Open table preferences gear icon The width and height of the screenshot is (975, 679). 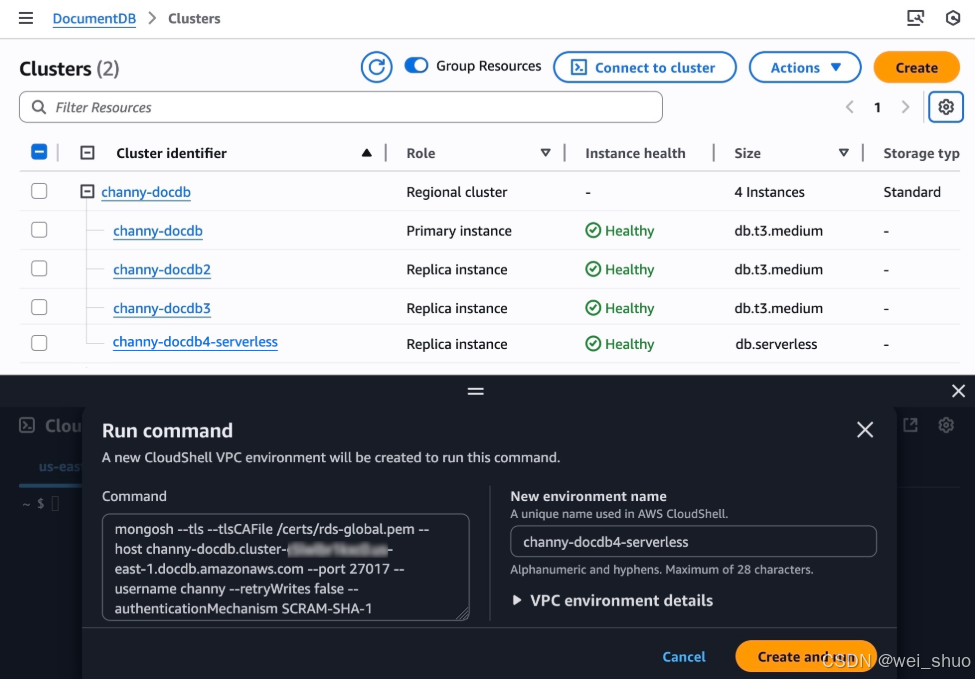pyautogui.click(x=946, y=107)
